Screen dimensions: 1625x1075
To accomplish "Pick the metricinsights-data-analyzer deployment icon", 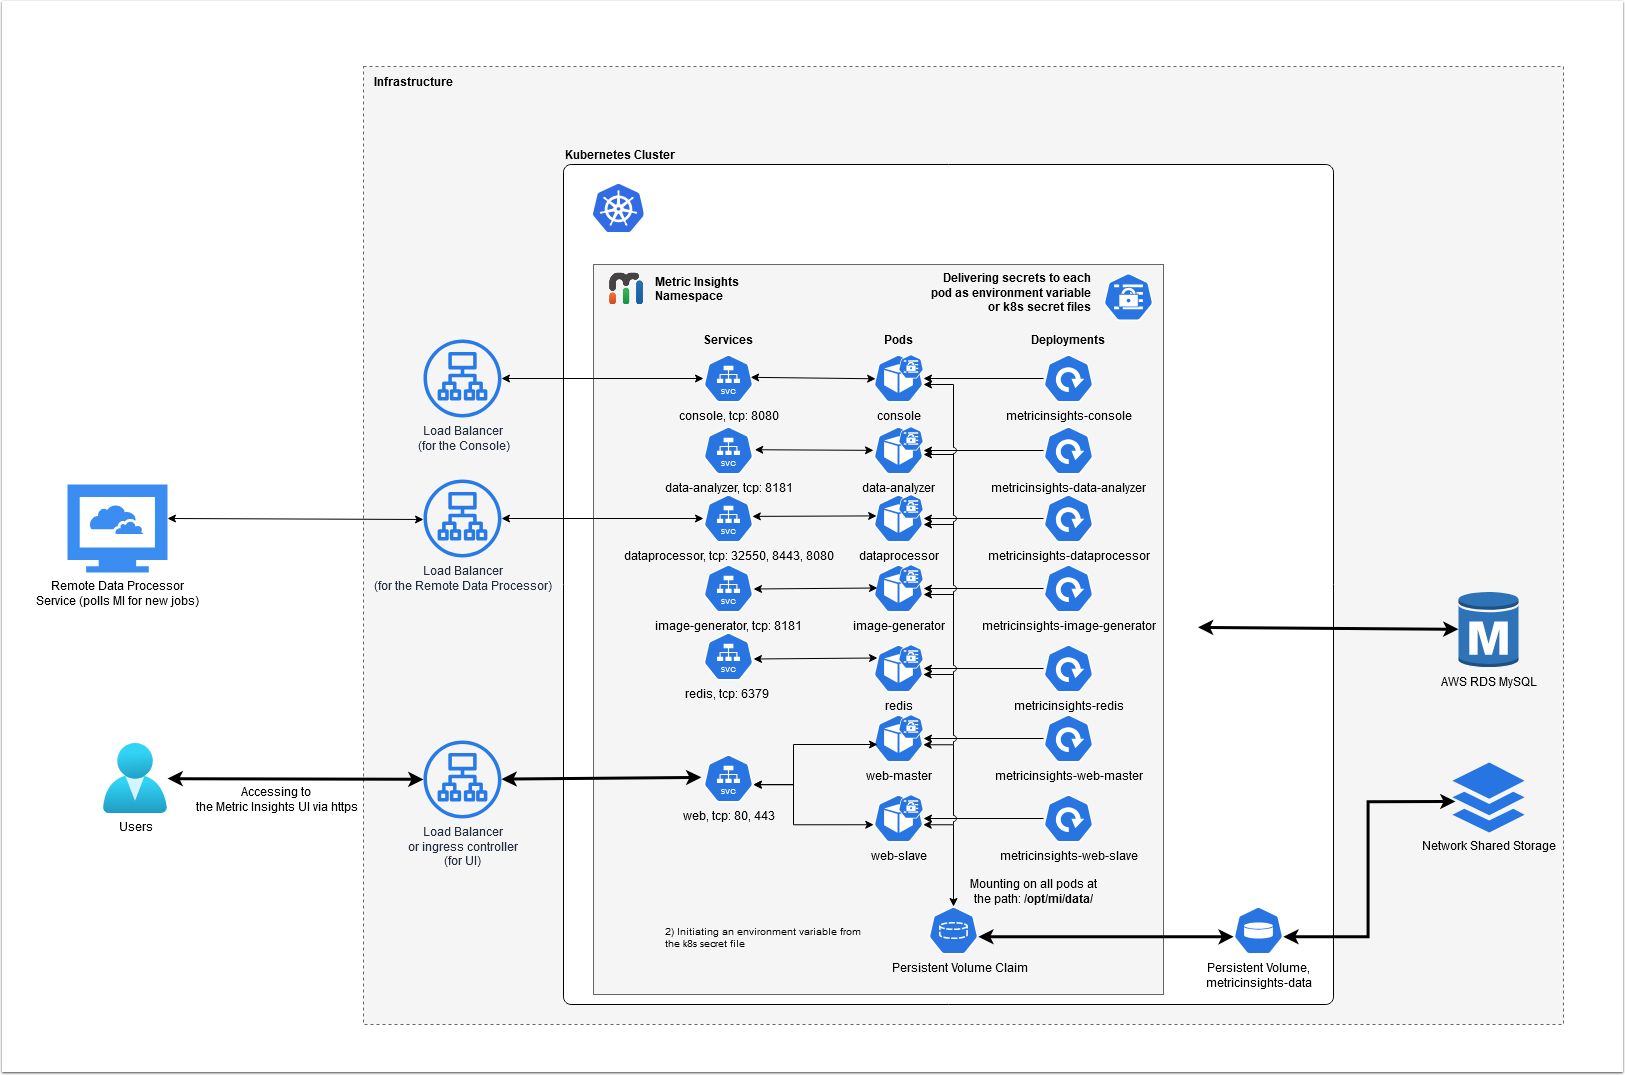I will tap(1068, 451).
